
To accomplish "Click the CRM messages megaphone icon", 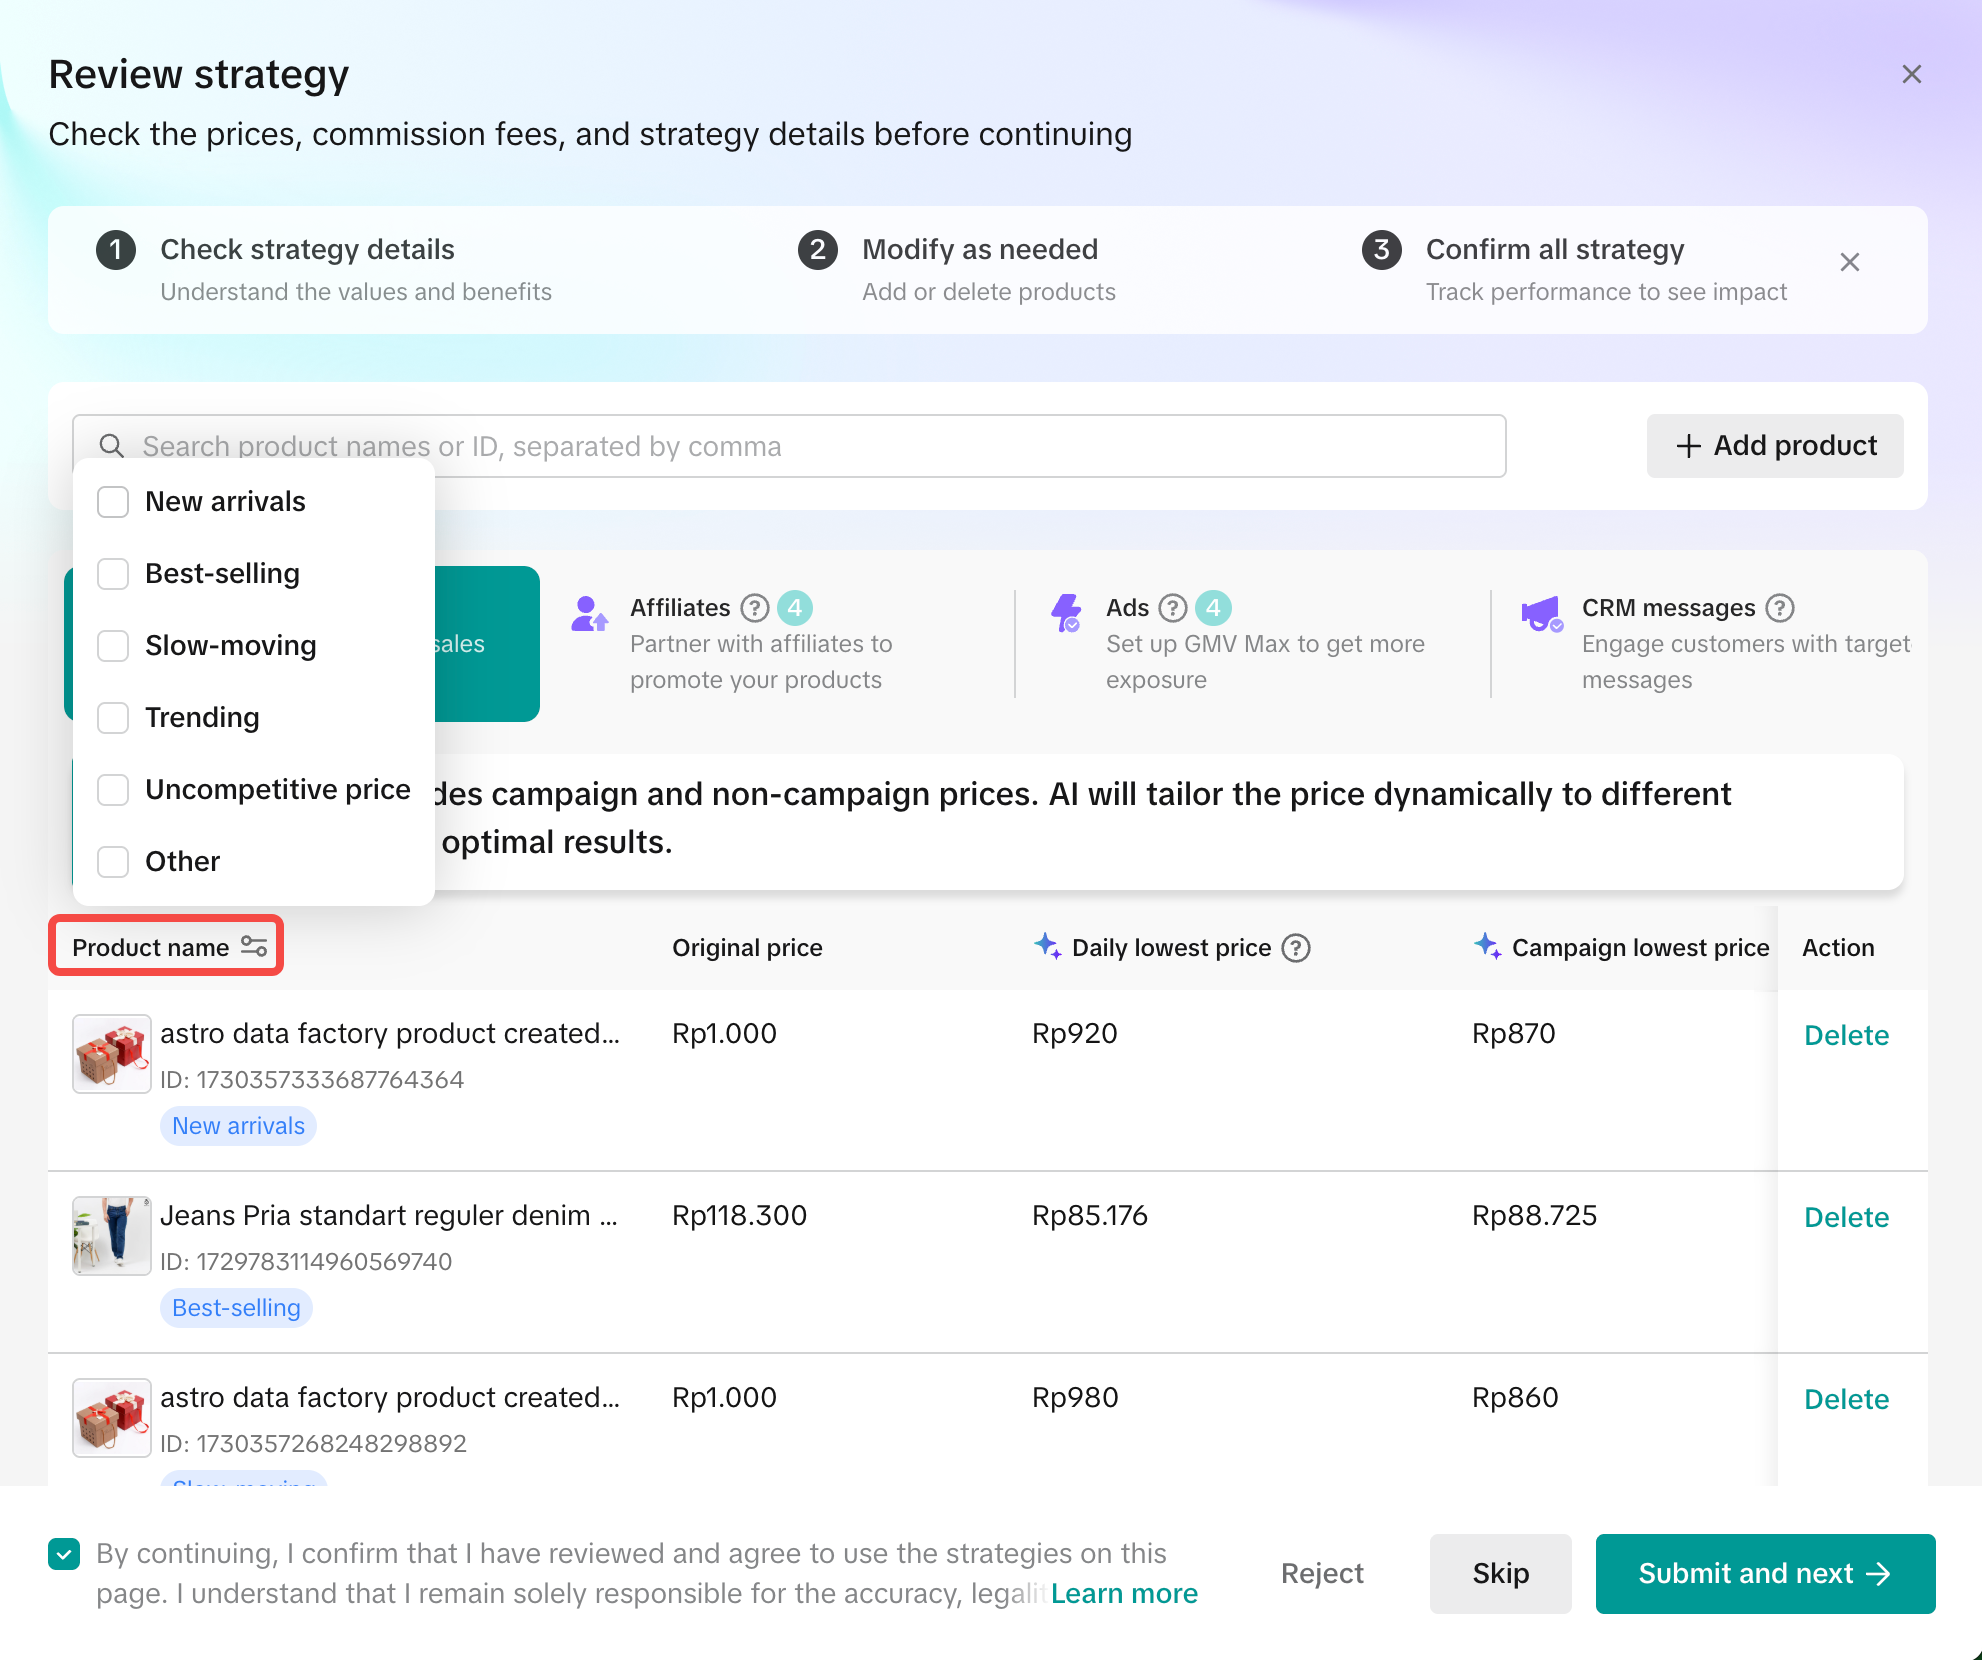I will (1541, 613).
